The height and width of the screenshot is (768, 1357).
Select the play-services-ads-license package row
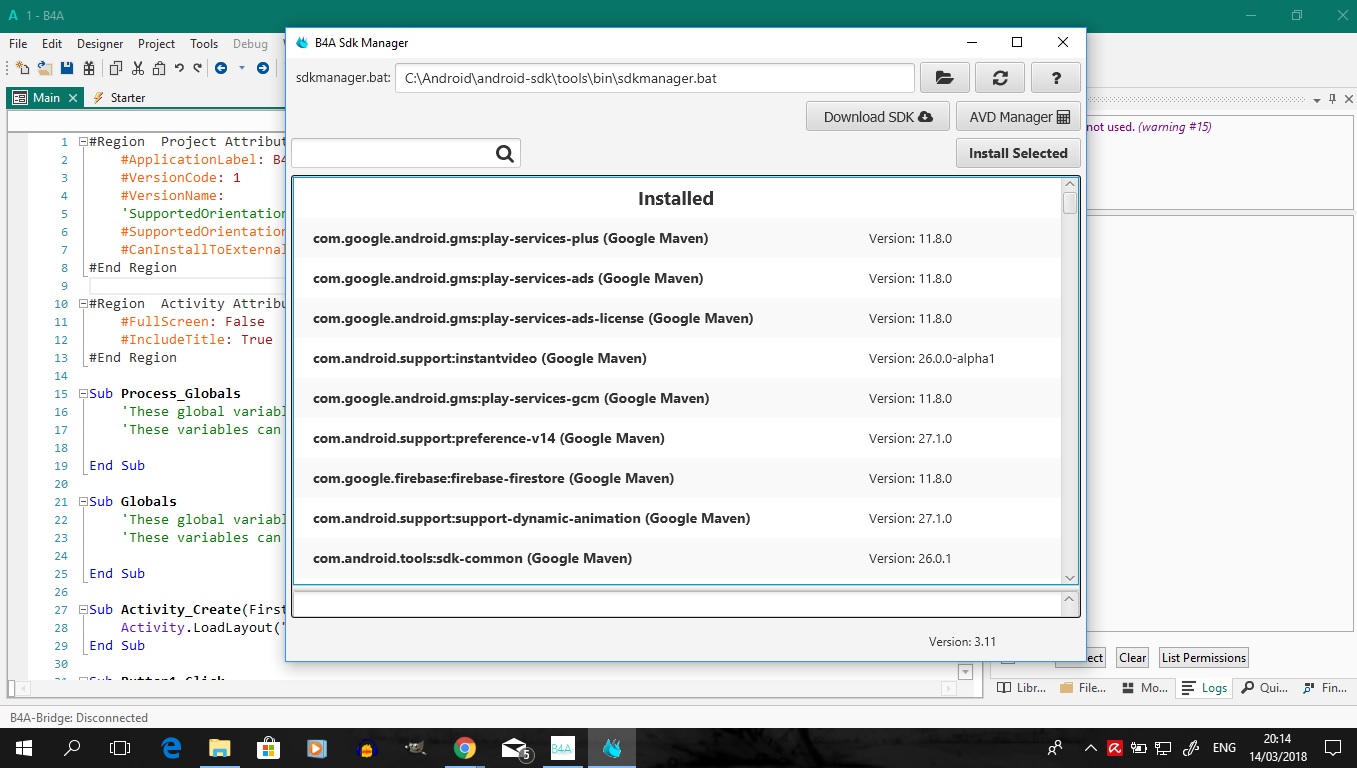point(677,318)
